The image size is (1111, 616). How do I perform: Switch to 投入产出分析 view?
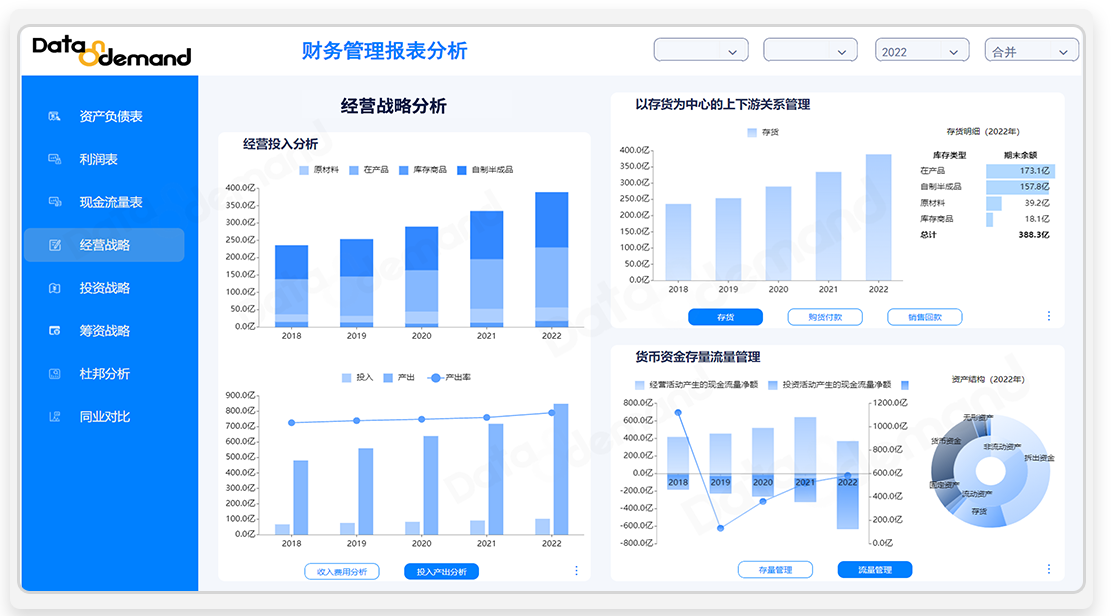441,571
